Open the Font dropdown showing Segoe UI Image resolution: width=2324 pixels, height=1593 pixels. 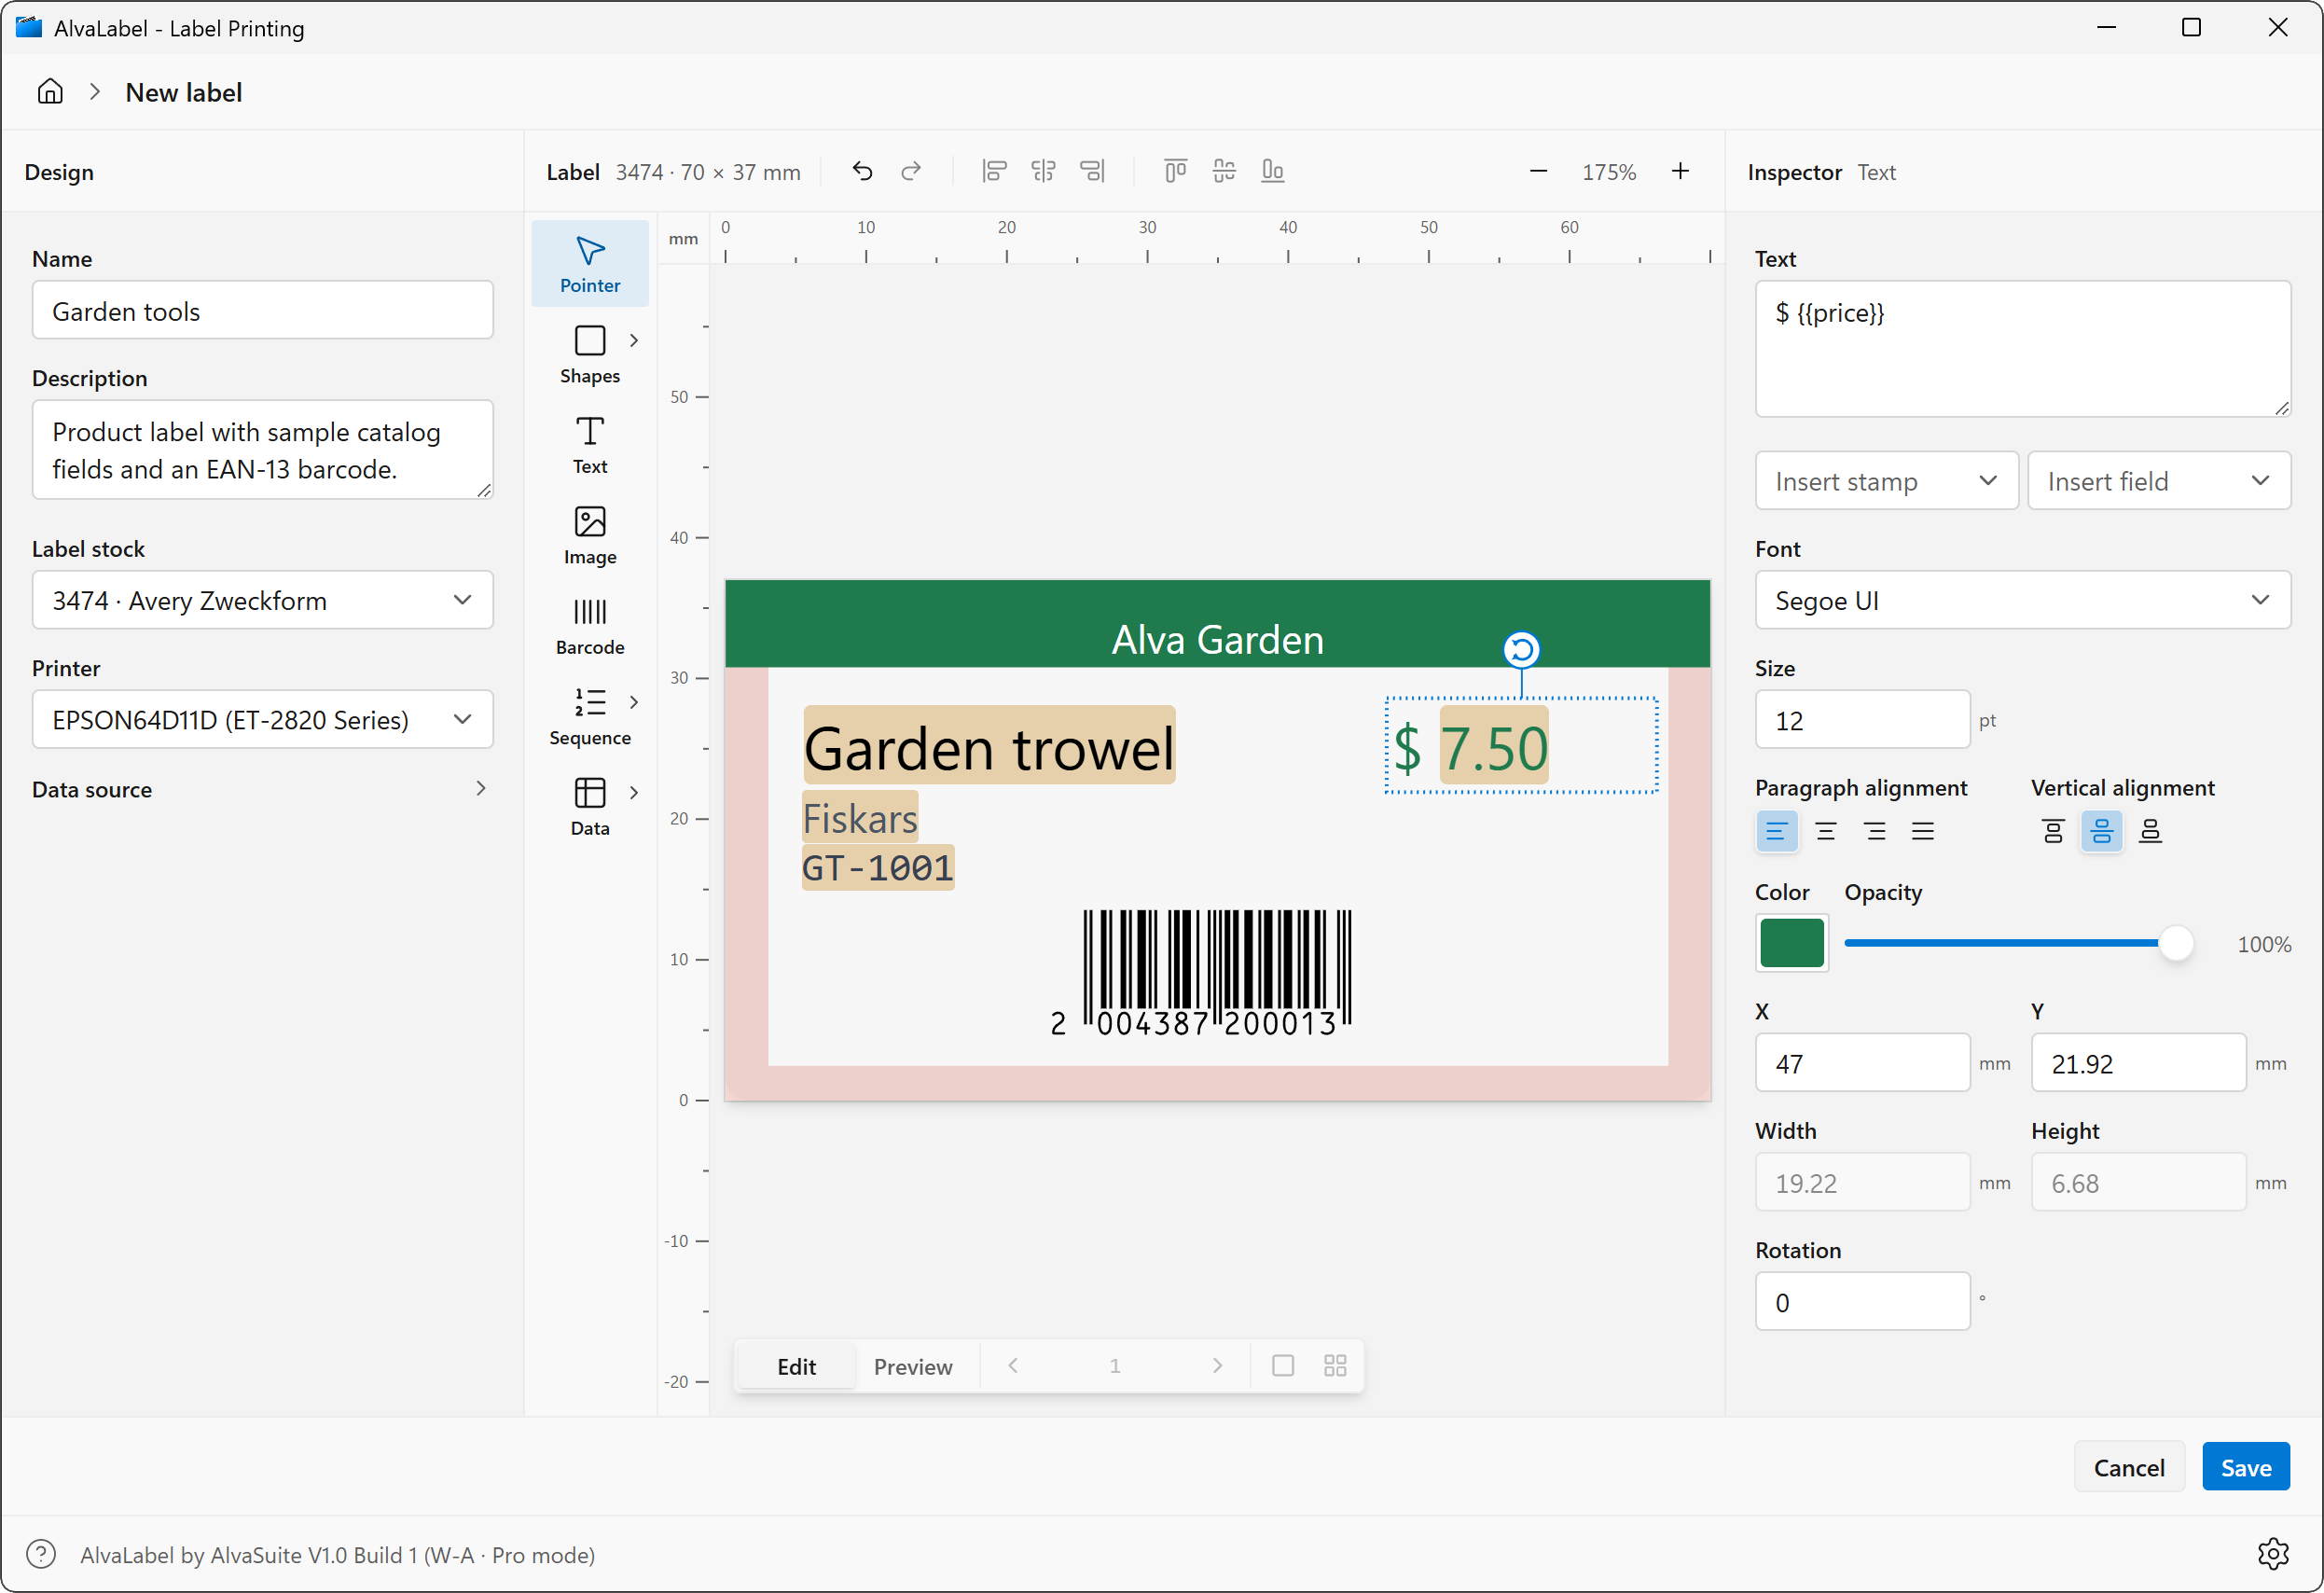pyautogui.click(x=2023, y=600)
